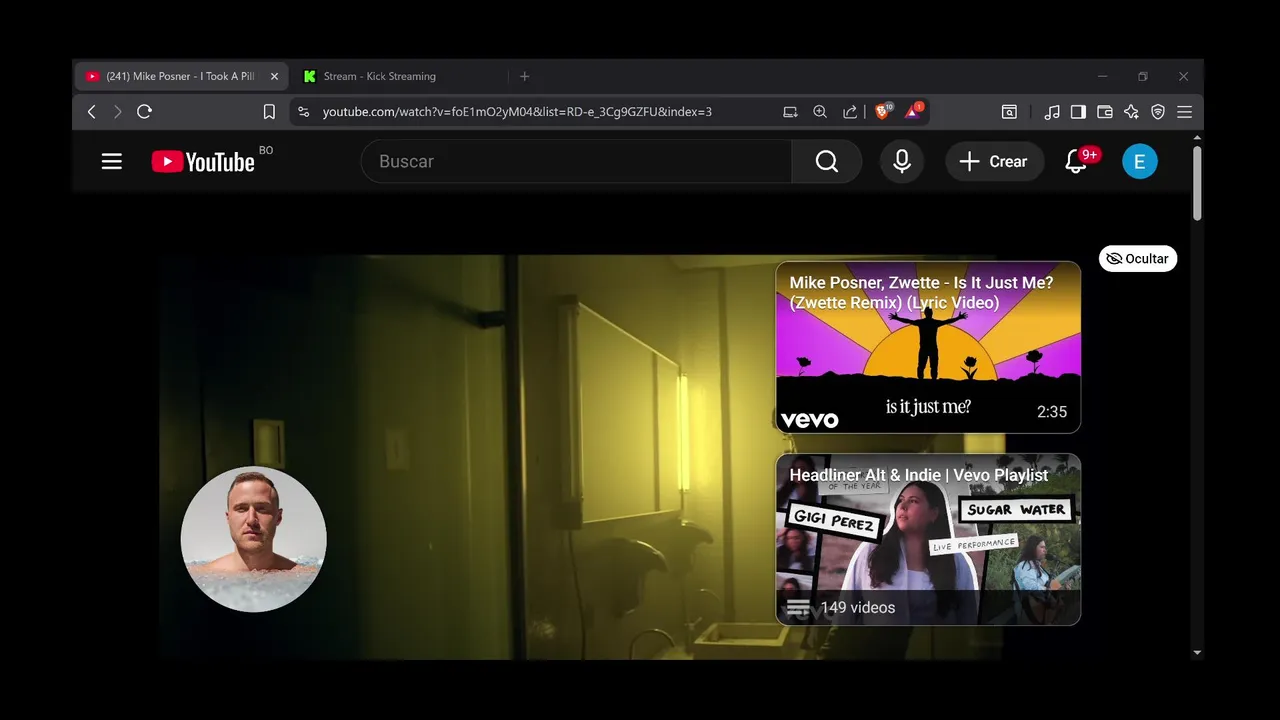The image size is (1280, 720).
Task: Hide end cards with the Ocultar button
Action: [x=1138, y=258]
